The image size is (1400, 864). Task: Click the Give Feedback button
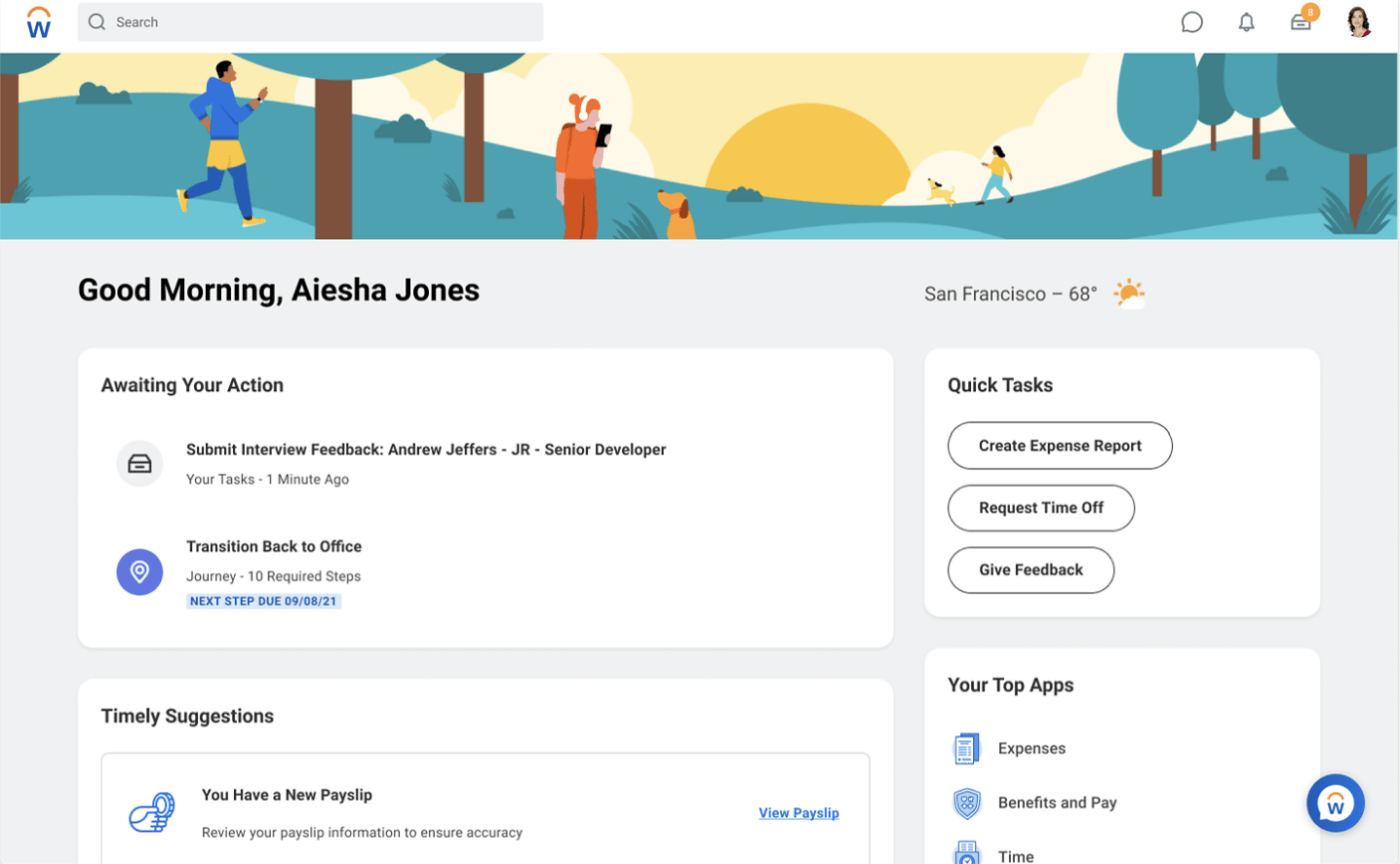tap(1031, 570)
